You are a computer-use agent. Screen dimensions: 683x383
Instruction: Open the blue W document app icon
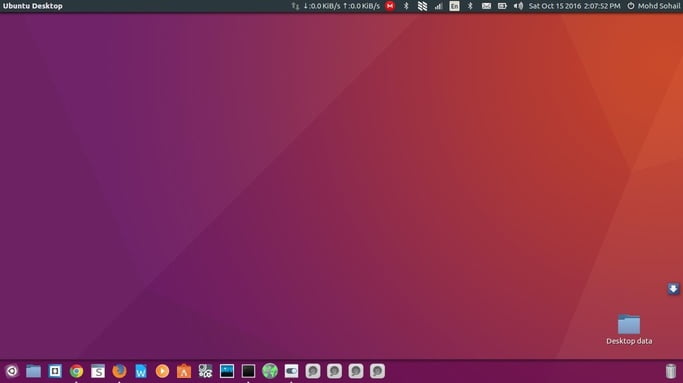pyautogui.click(x=141, y=371)
